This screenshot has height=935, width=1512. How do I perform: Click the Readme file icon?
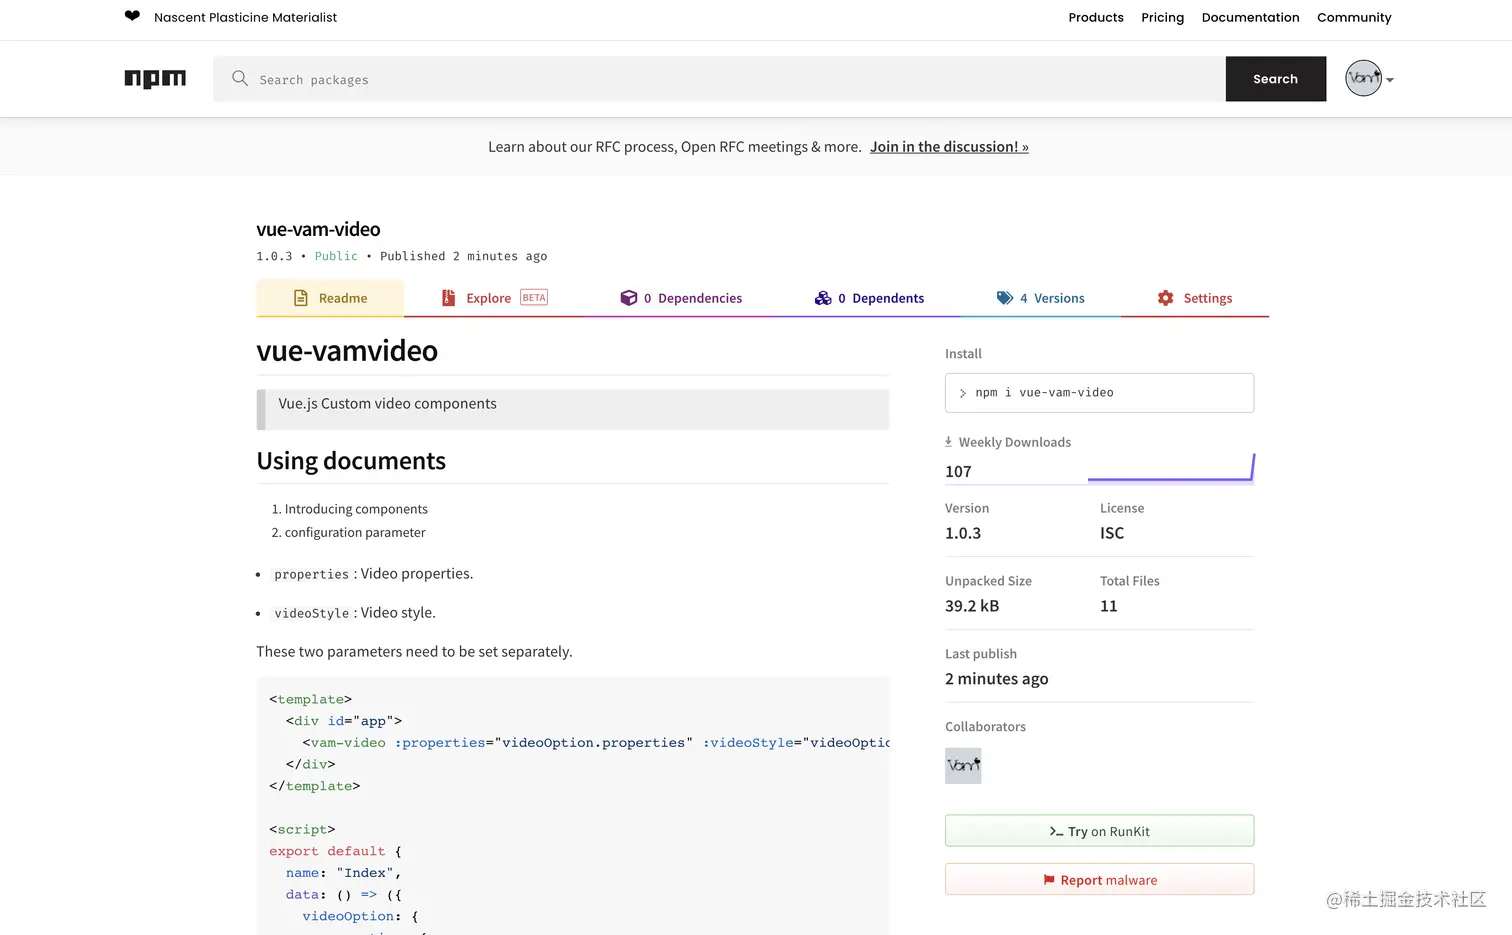pyautogui.click(x=300, y=298)
